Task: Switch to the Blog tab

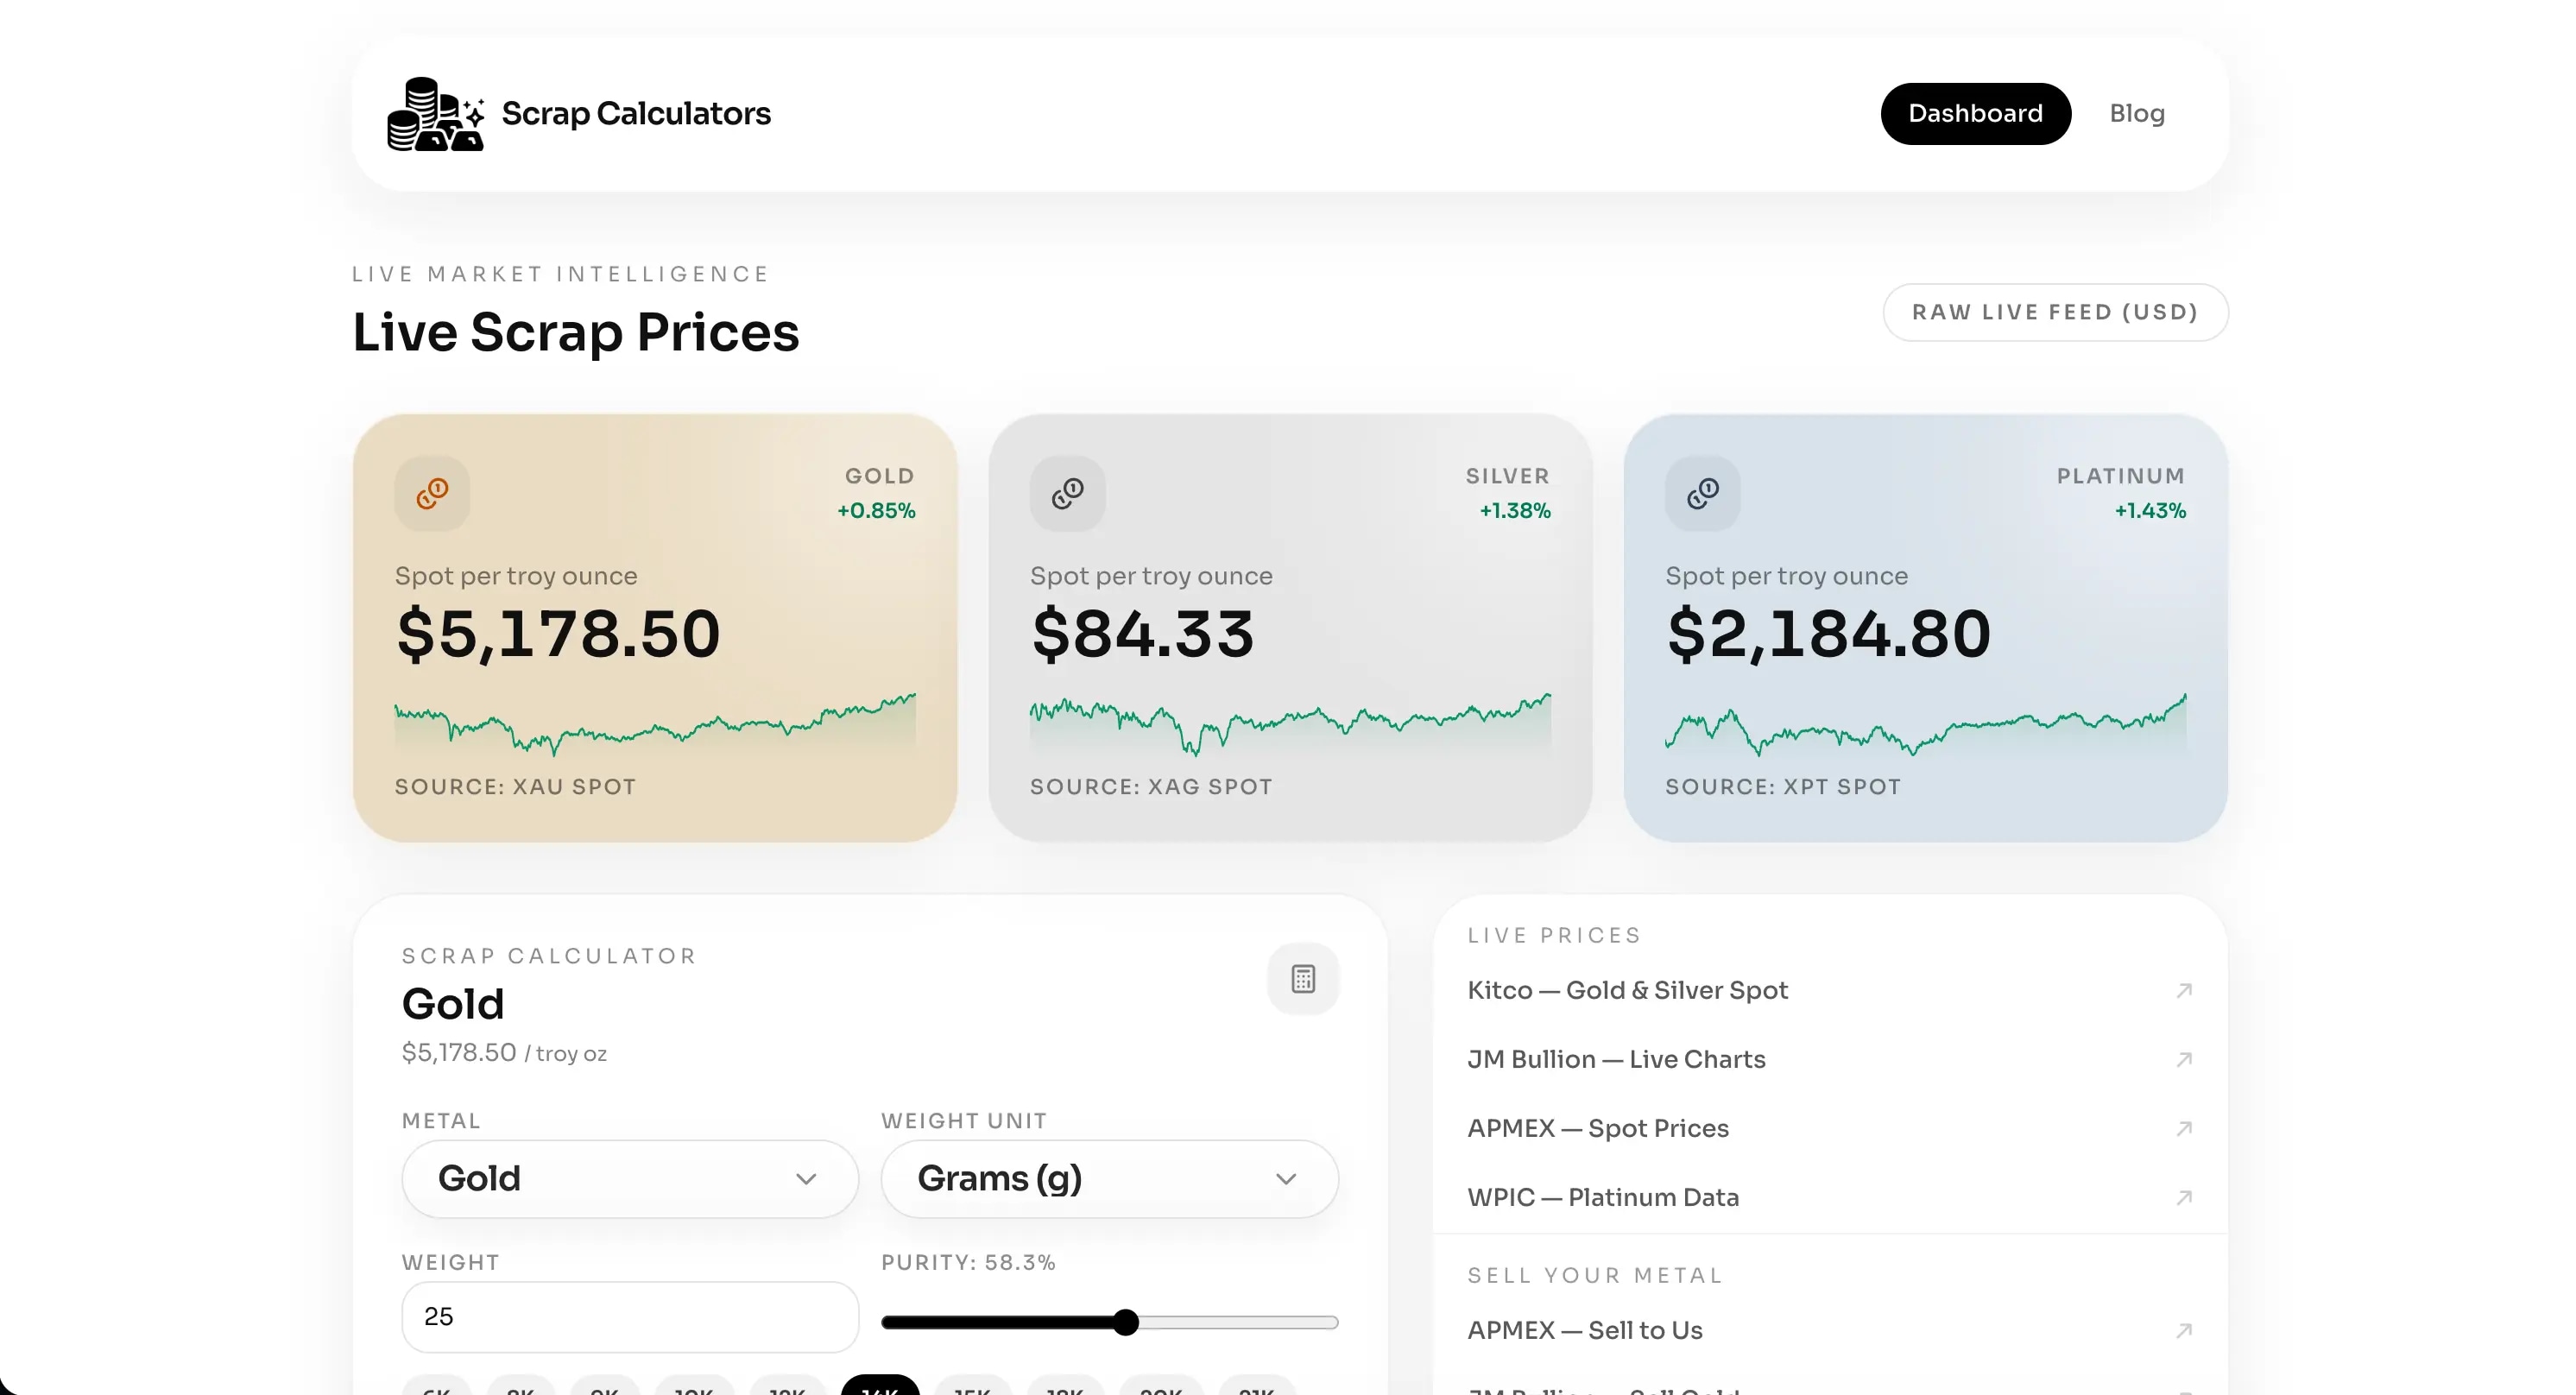Action: point(2137,113)
